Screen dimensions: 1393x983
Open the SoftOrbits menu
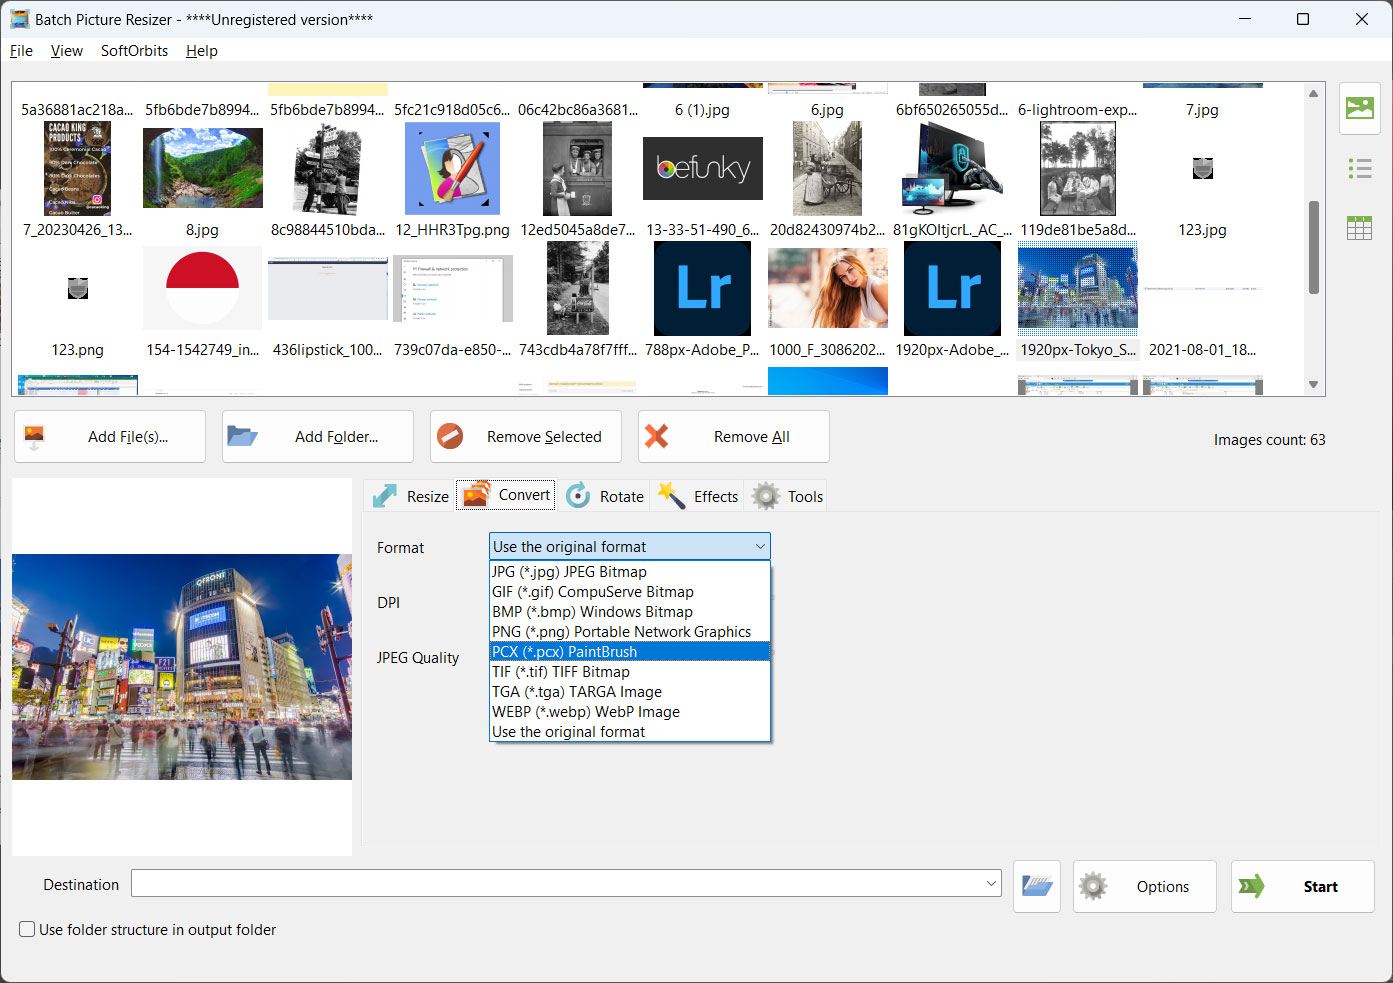[134, 51]
